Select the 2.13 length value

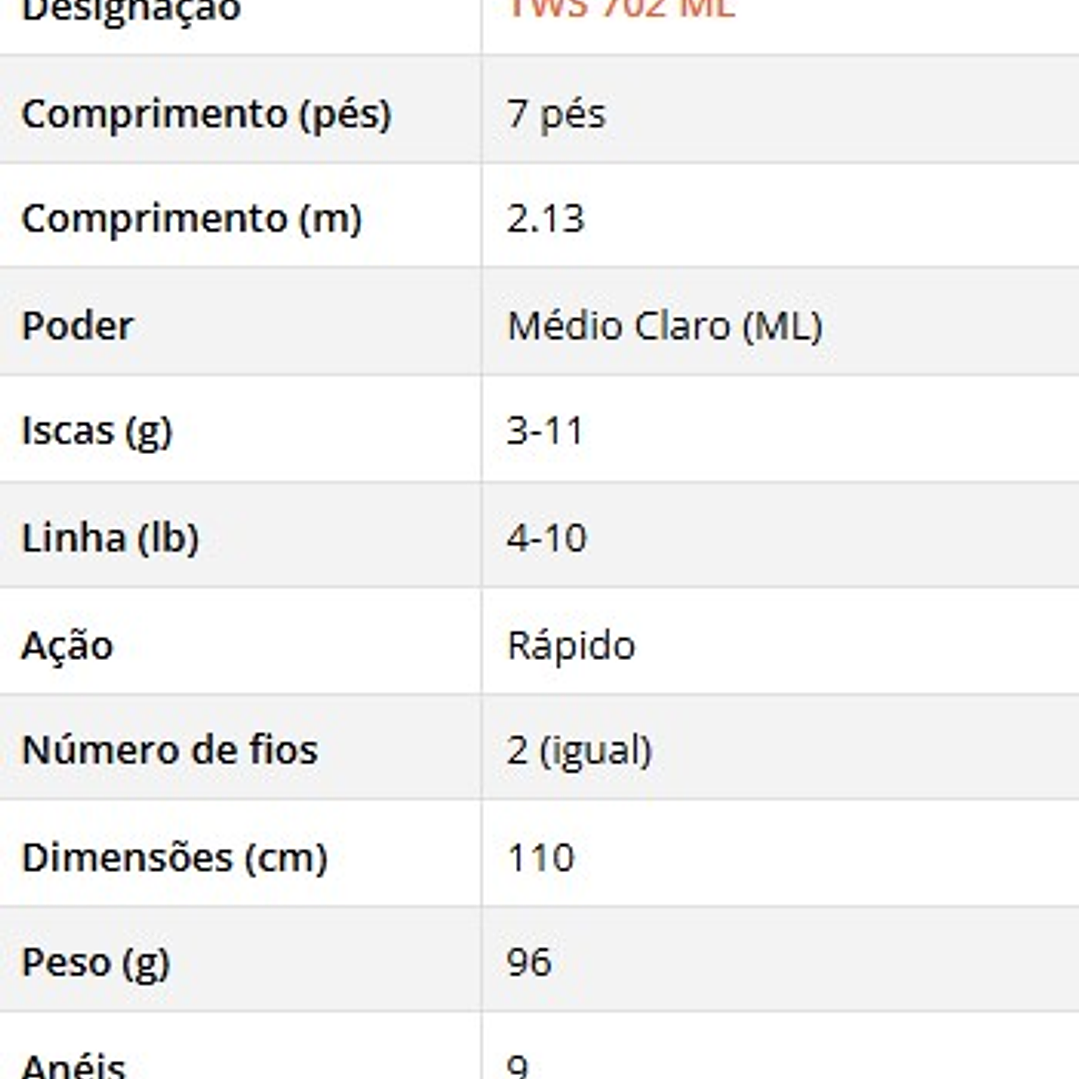545,219
